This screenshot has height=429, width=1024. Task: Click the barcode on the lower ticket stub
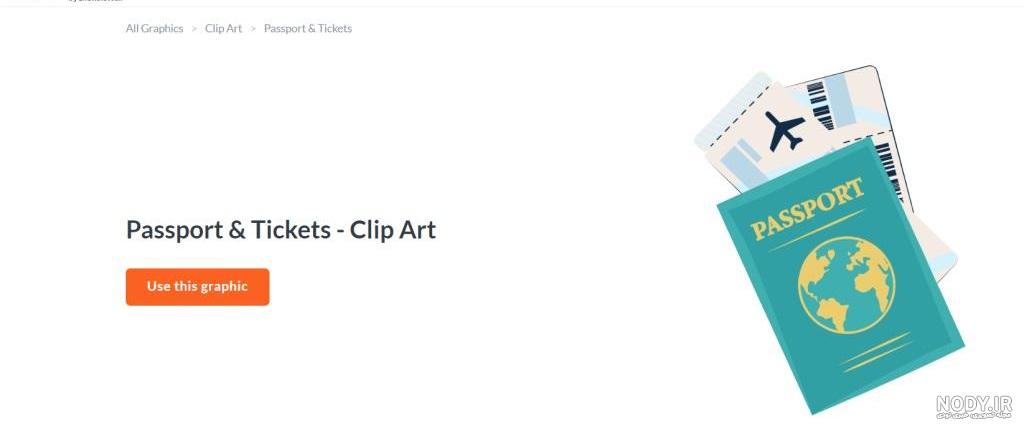(x=889, y=172)
